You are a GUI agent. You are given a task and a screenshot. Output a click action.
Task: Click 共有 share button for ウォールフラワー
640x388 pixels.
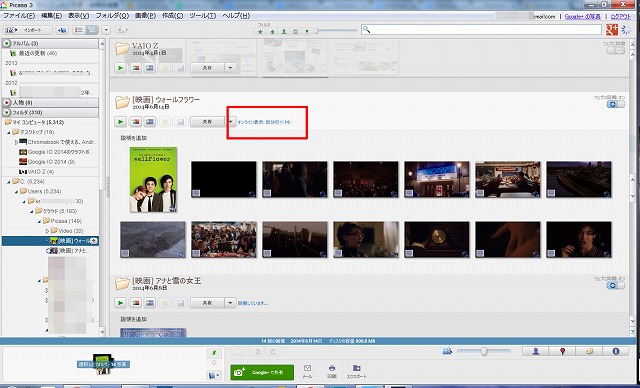(207, 122)
